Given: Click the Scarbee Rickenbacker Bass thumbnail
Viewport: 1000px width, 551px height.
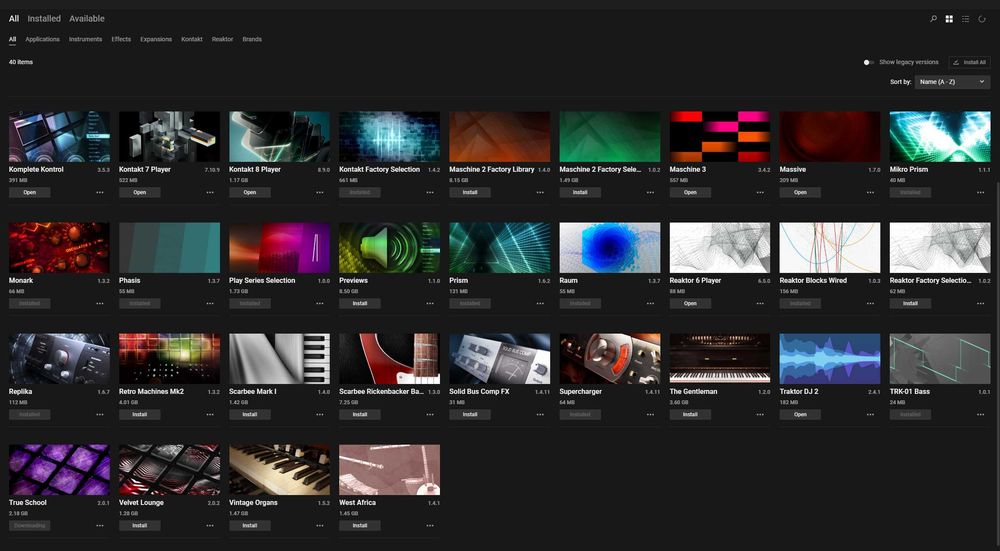Looking at the screenshot, I should [x=390, y=358].
